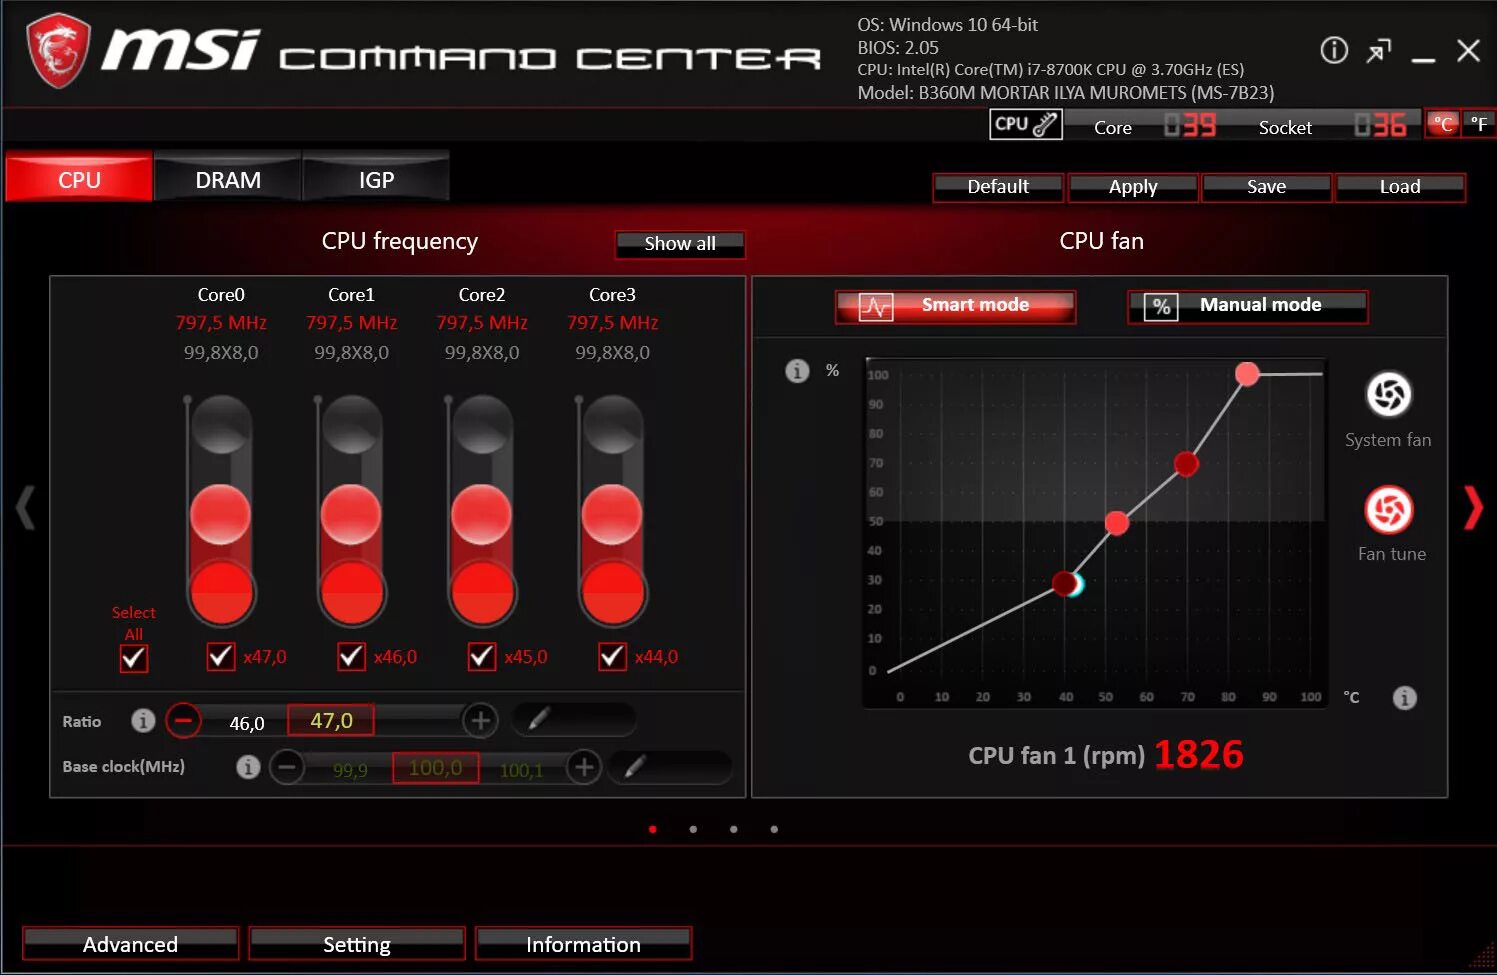
Task: Click the MSI dragon shield logo
Action: click(58, 50)
